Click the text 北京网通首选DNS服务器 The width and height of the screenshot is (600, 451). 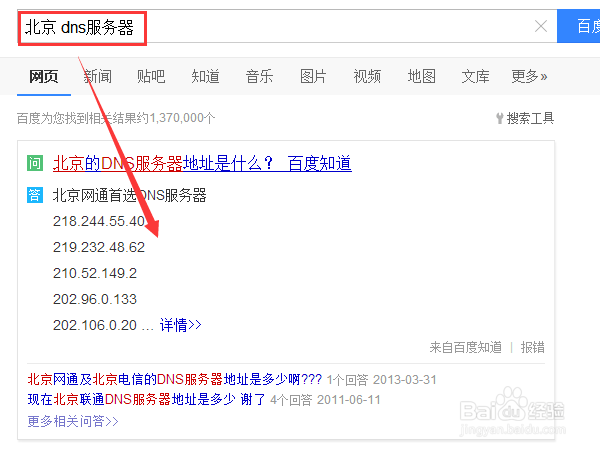[x=129, y=195]
